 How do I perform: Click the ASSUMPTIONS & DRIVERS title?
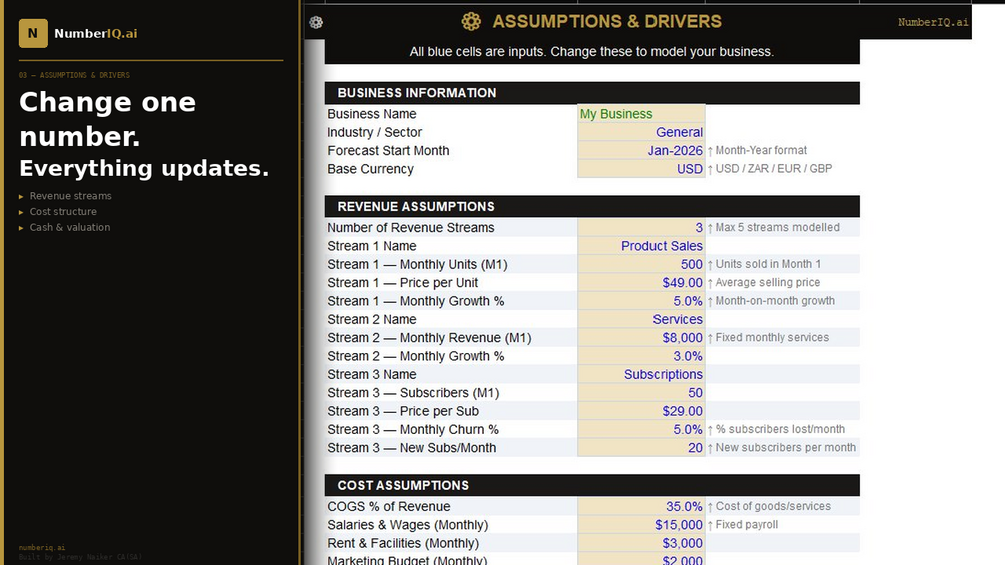(x=607, y=22)
